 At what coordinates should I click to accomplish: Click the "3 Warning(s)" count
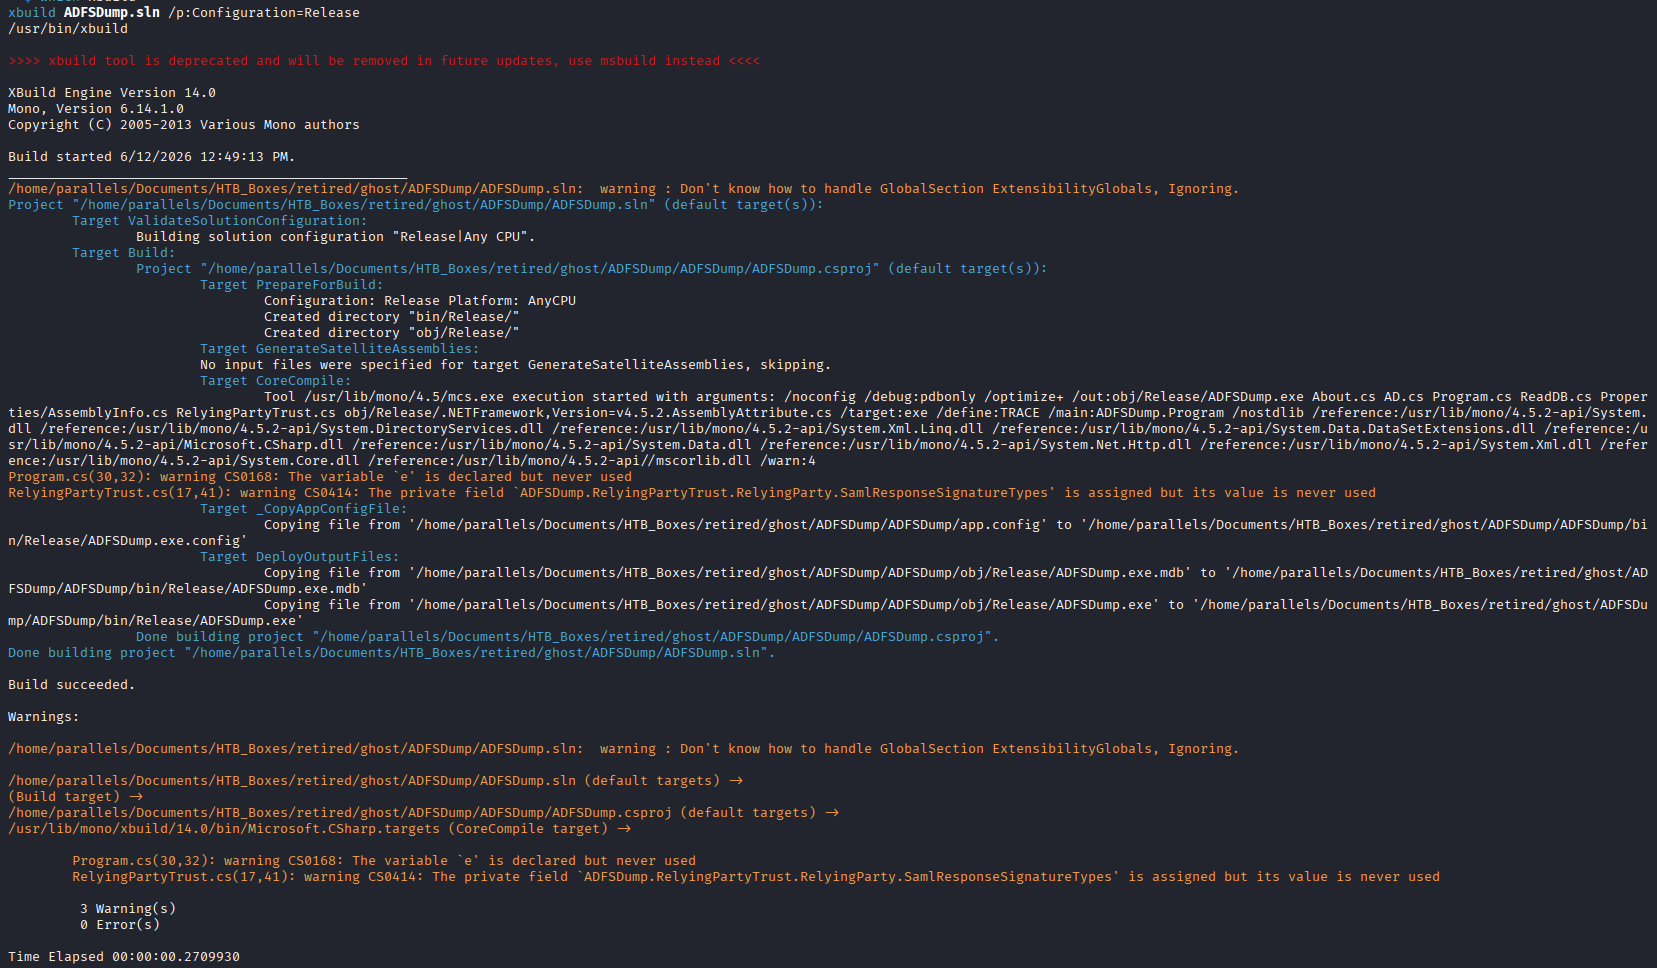tap(128, 909)
